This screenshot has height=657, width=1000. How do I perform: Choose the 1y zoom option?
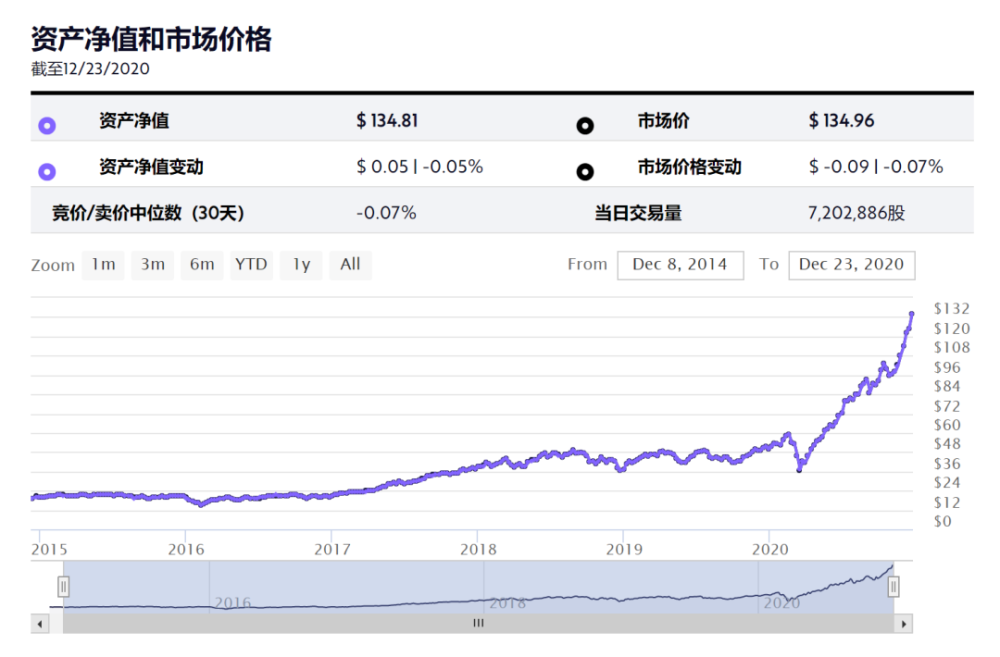tap(301, 265)
